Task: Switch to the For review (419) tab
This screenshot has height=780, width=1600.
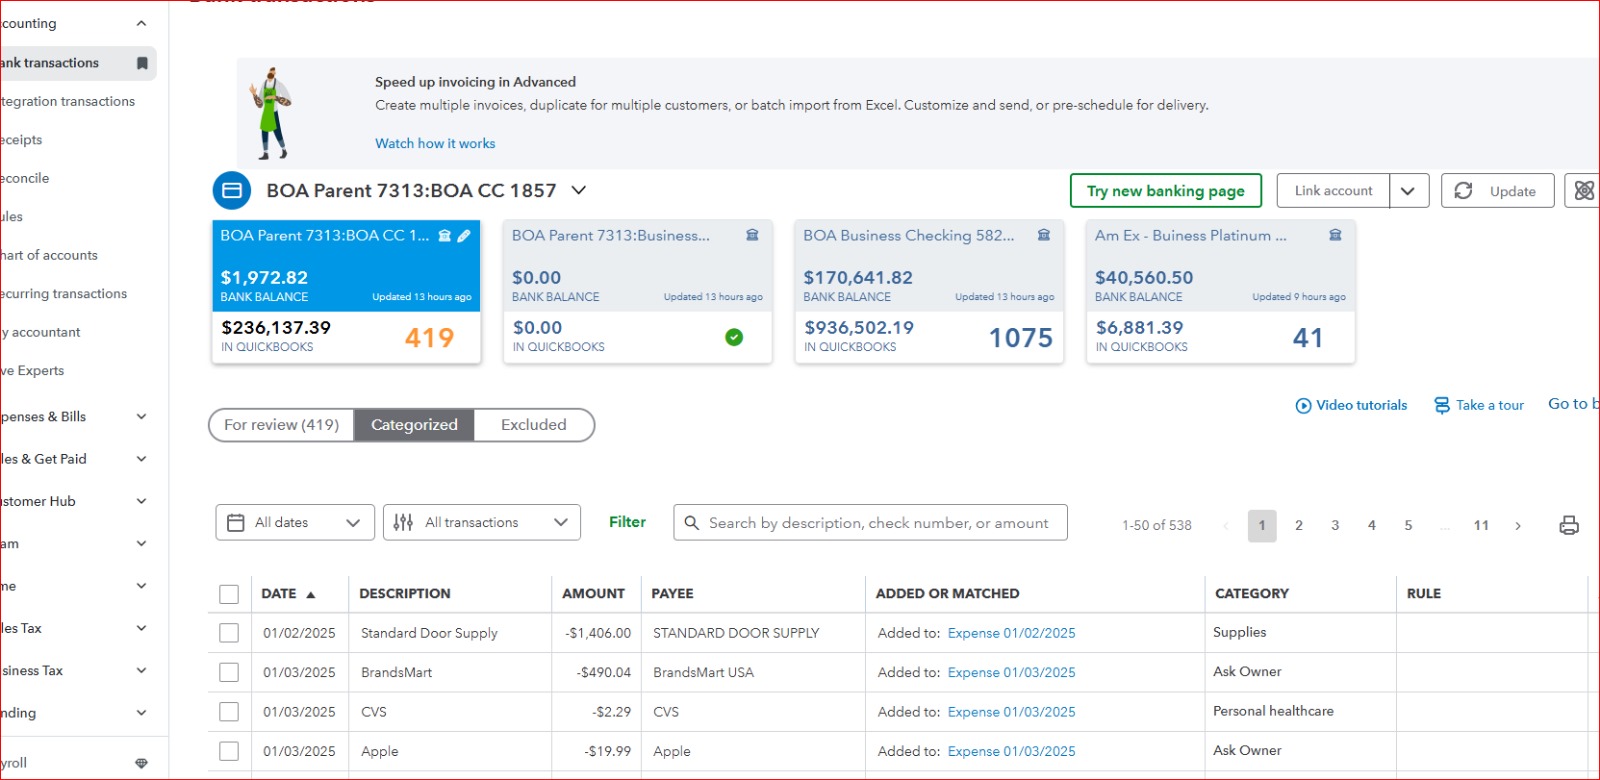Action: (281, 425)
